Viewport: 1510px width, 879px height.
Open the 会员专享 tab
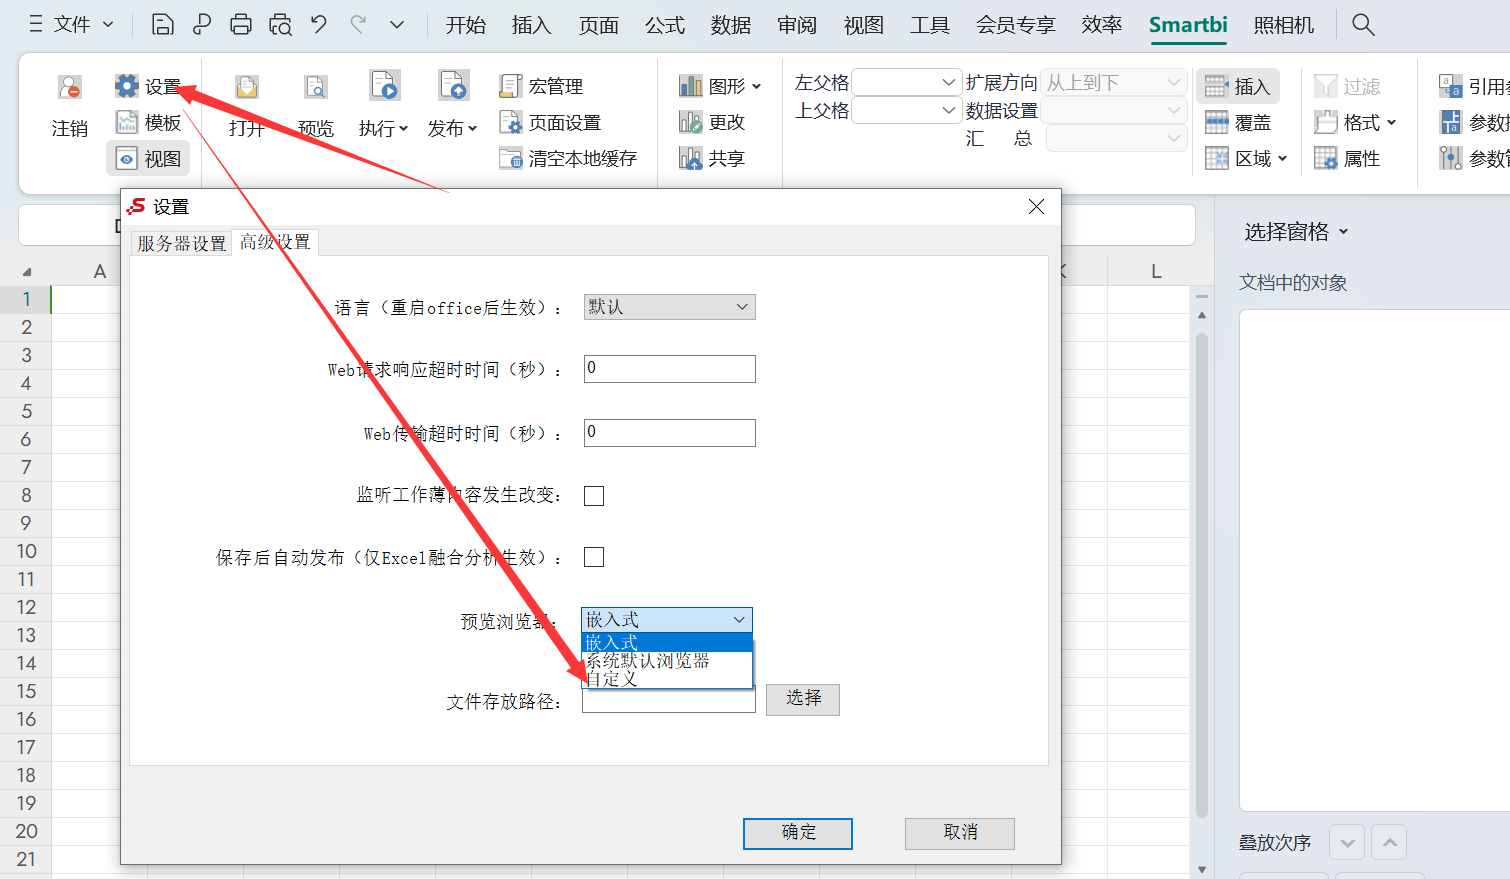pyautogui.click(x=1016, y=25)
